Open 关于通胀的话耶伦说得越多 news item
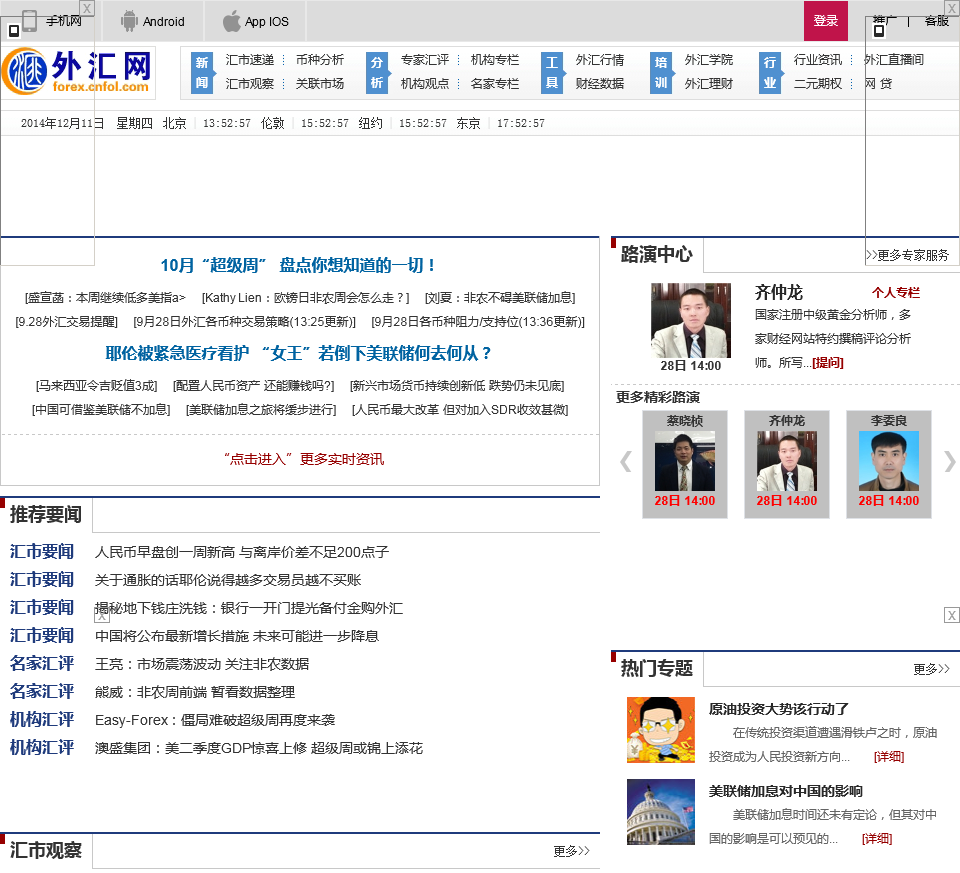Image resolution: width=960 pixels, height=873 pixels. click(x=228, y=580)
